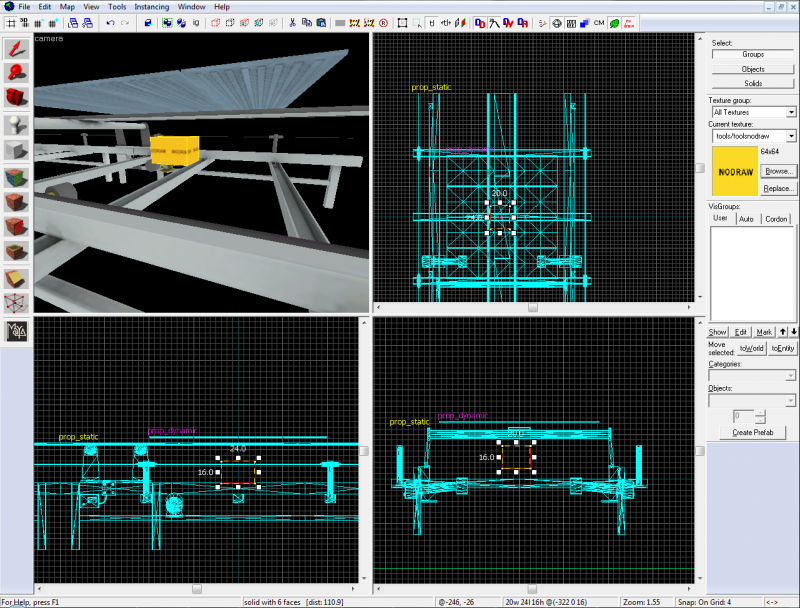Click the Browse button for textures

tap(779, 171)
